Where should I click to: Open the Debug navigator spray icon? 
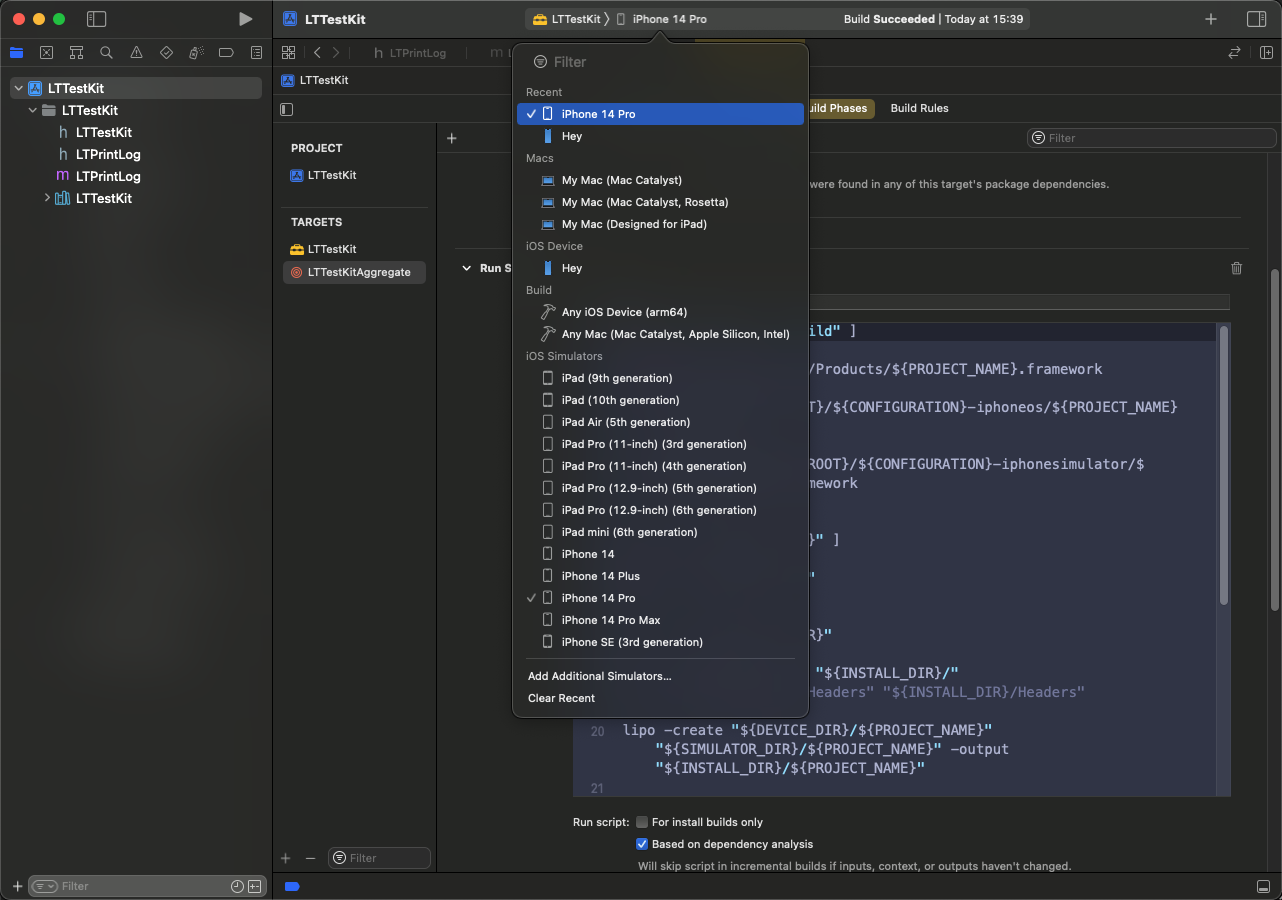(196, 53)
